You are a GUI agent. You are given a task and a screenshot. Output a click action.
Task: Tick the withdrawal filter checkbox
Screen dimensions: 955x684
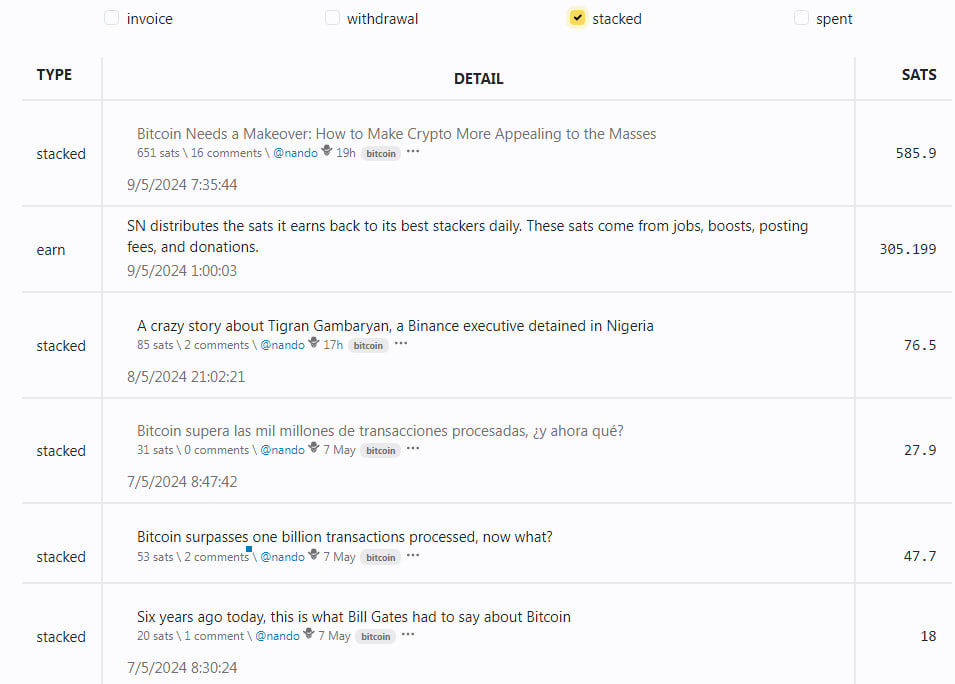(x=332, y=18)
